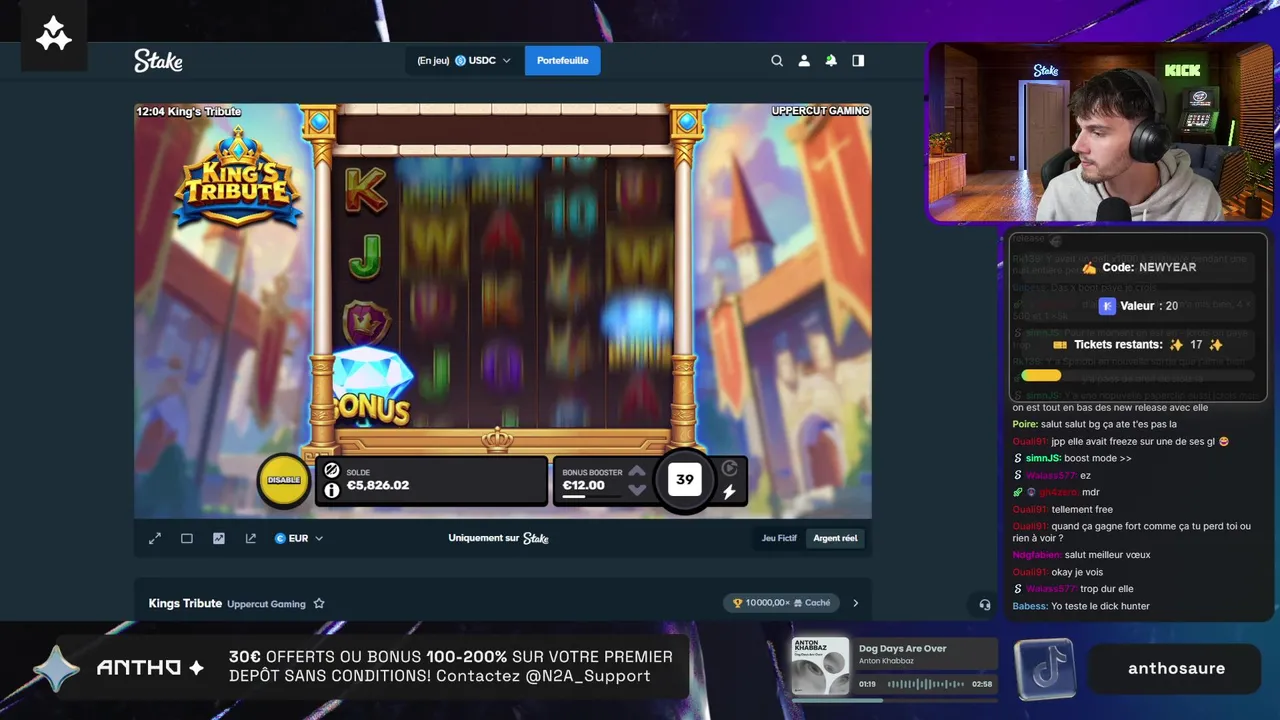The width and height of the screenshot is (1280, 720).
Task: Click the 'Kings Tribute' game title
Action: pyautogui.click(x=185, y=604)
